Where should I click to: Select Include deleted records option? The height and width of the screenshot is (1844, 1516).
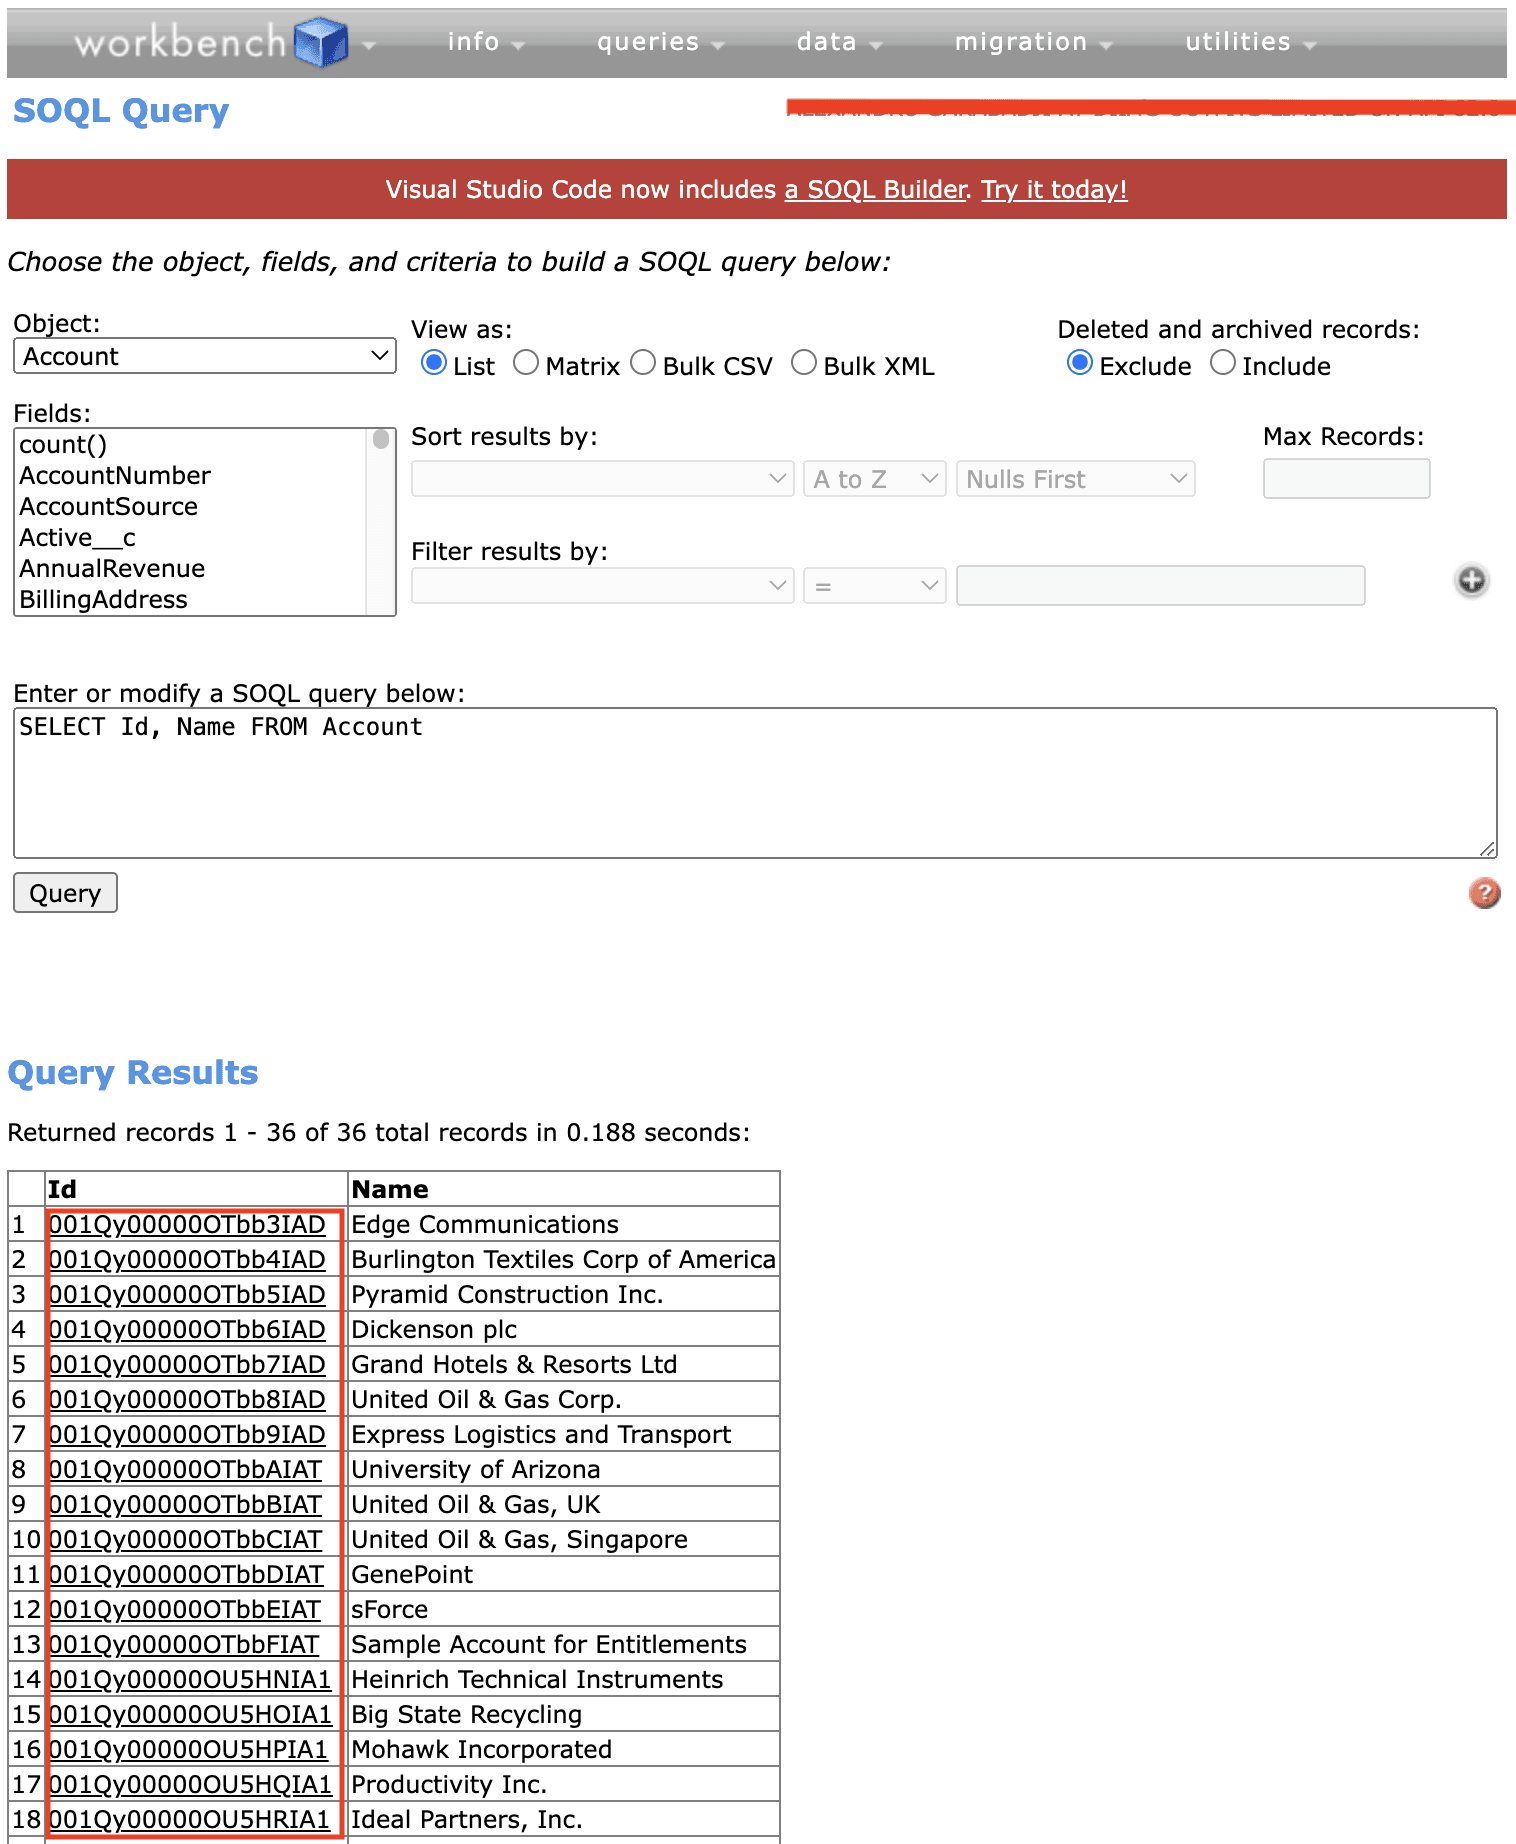1223,363
